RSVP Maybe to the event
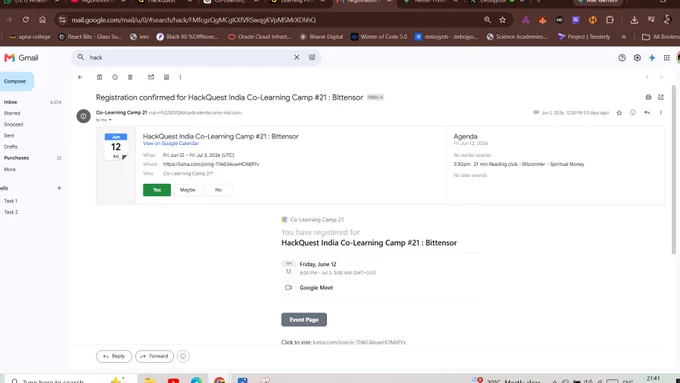The width and height of the screenshot is (680, 383). point(188,190)
